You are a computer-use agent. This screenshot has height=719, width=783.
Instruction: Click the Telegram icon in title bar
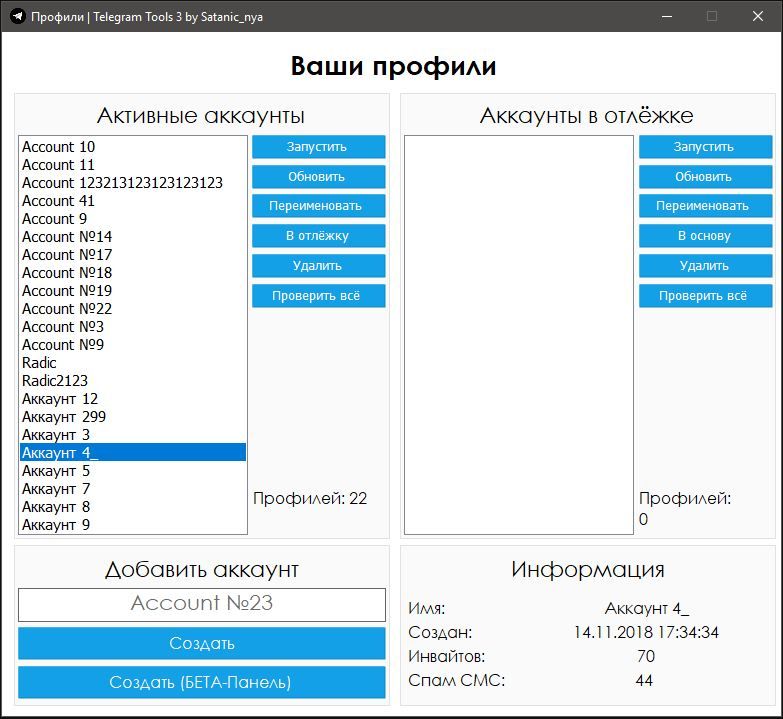(x=17, y=16)
